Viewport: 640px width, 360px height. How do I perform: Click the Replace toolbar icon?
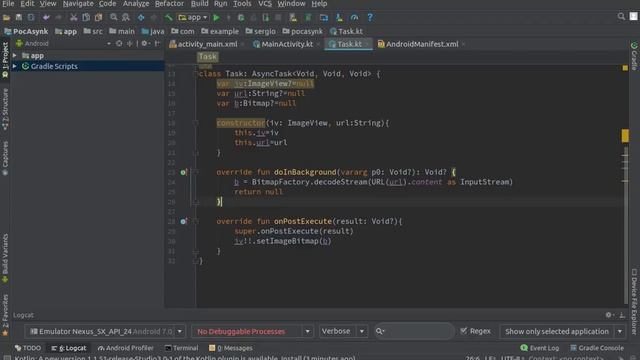click(126, 18)
